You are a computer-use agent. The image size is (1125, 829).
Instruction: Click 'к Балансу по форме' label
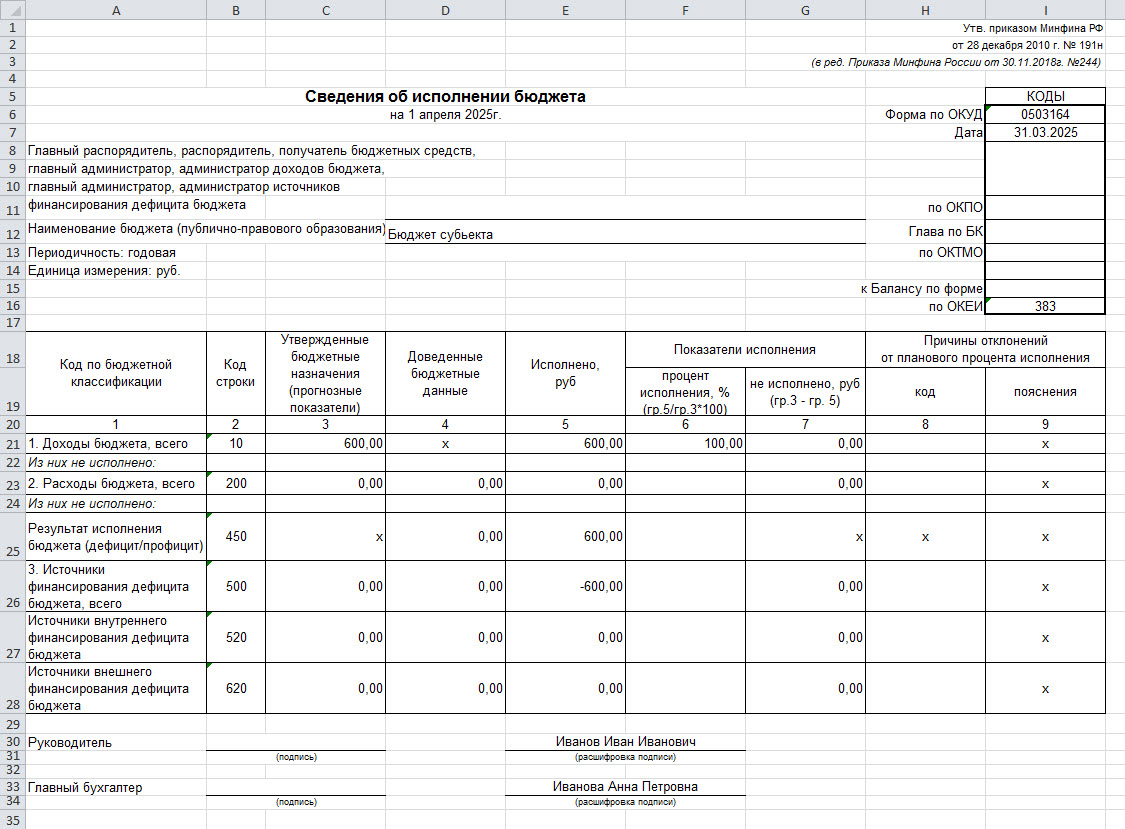point(921,289)
